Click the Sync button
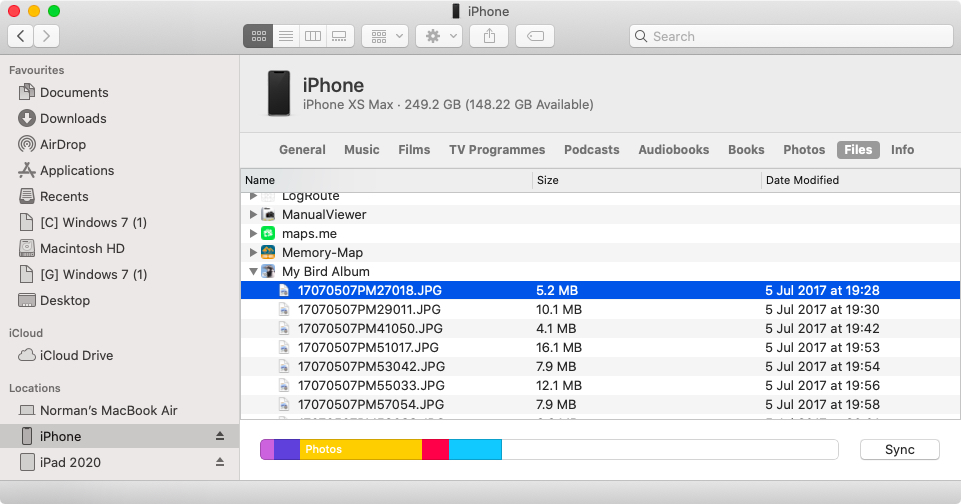The height and width of the screenshot is (504, 961). (899, 450)
